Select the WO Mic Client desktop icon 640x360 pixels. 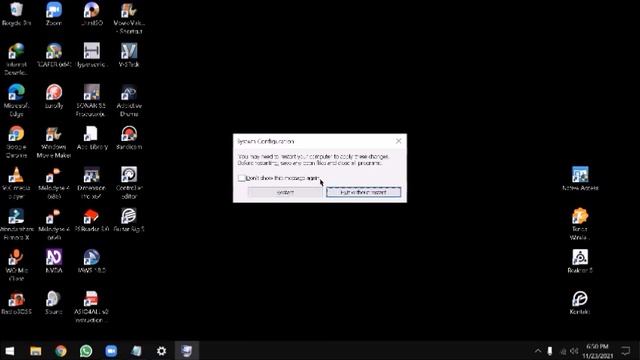[16, 265]
